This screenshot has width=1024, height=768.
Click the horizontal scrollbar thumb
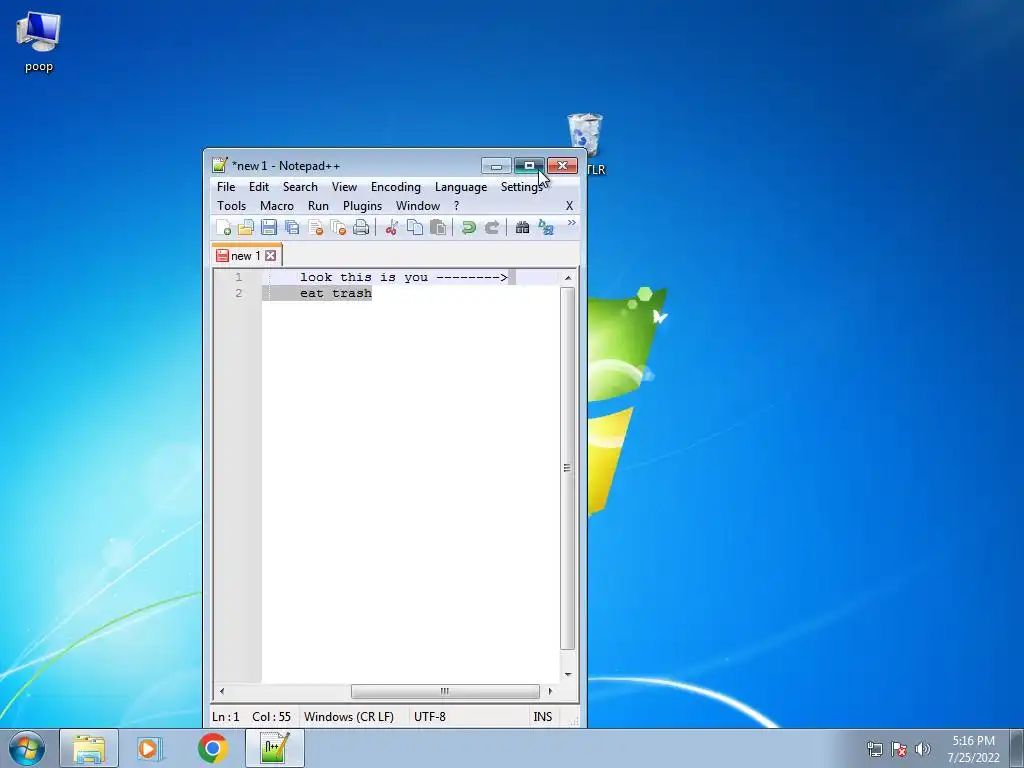(x=445, y=691)
